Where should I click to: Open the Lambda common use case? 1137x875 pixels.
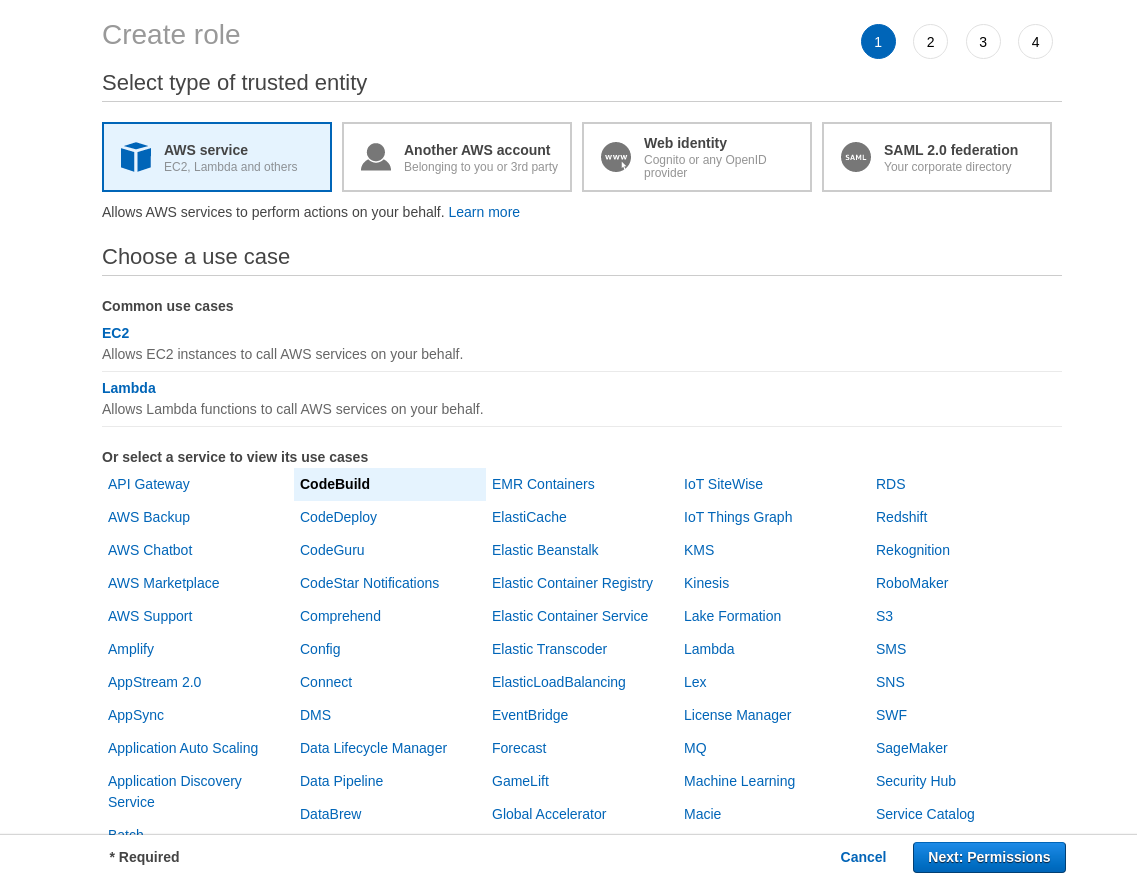128,388
